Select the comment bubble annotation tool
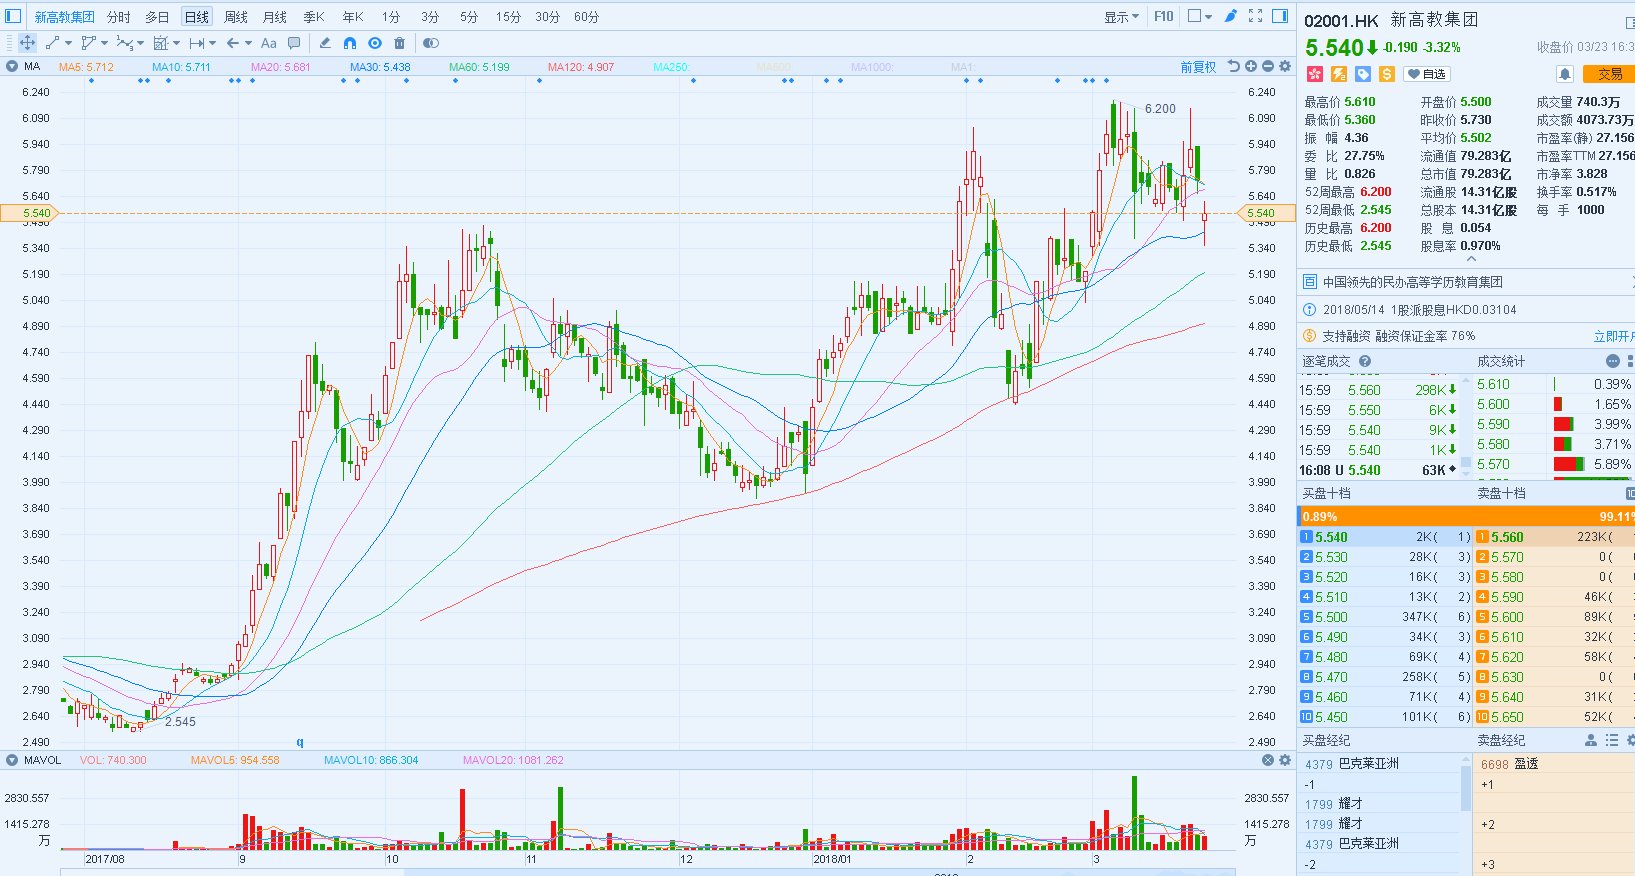 pyautogui.click(x=294, y=43)
